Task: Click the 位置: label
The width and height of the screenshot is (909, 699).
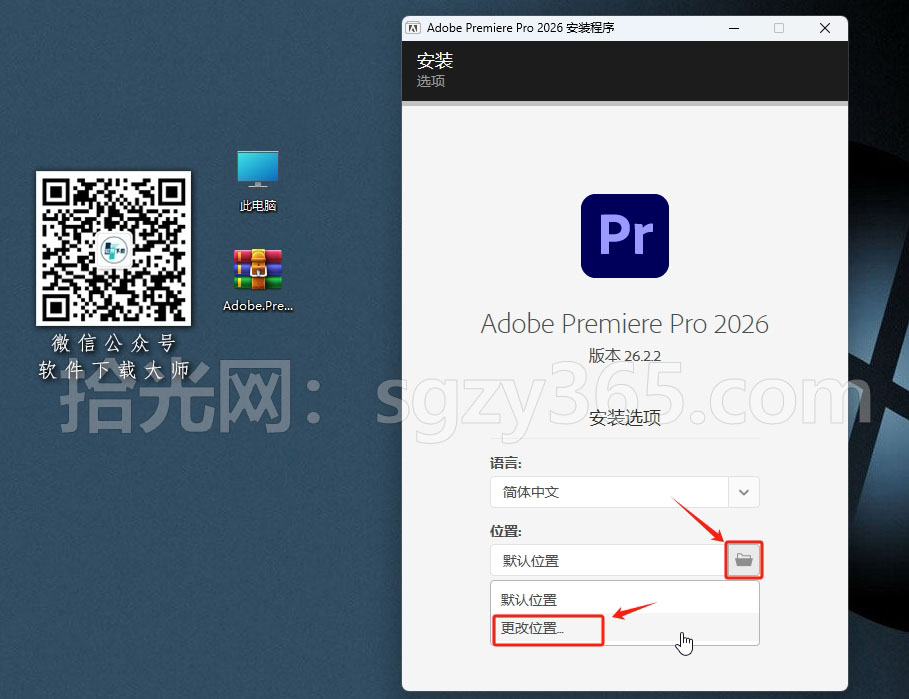Action: 506,531
